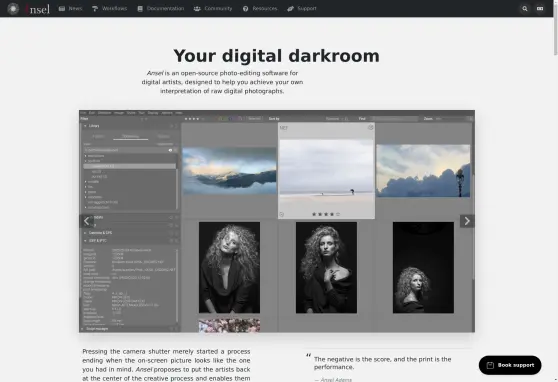
Task: Open the Documentation menu item
Action: pyautogui.click(x=160, y=9)
